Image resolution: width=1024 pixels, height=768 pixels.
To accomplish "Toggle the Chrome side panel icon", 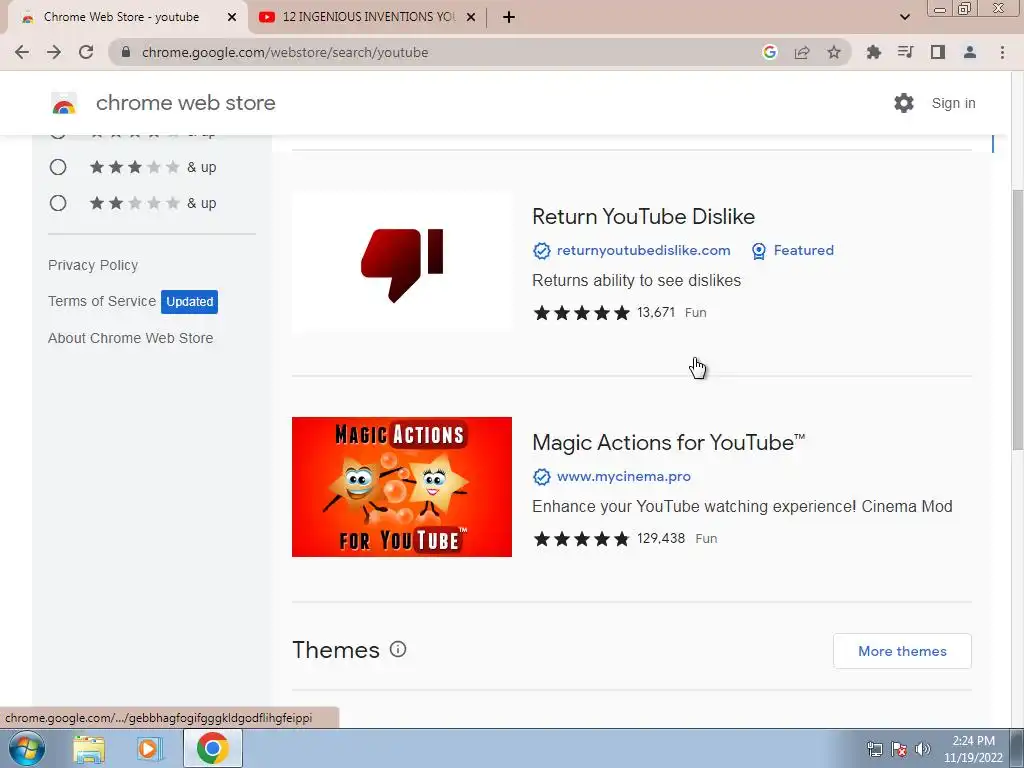I will pos(938,52).
